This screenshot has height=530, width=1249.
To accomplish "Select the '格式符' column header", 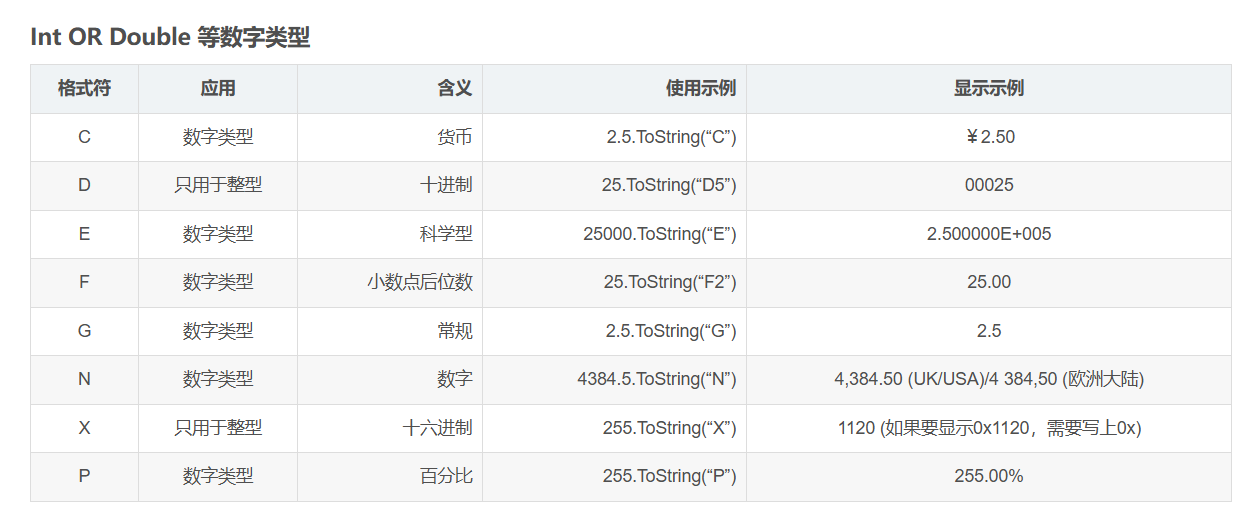I will click(84, 88).
